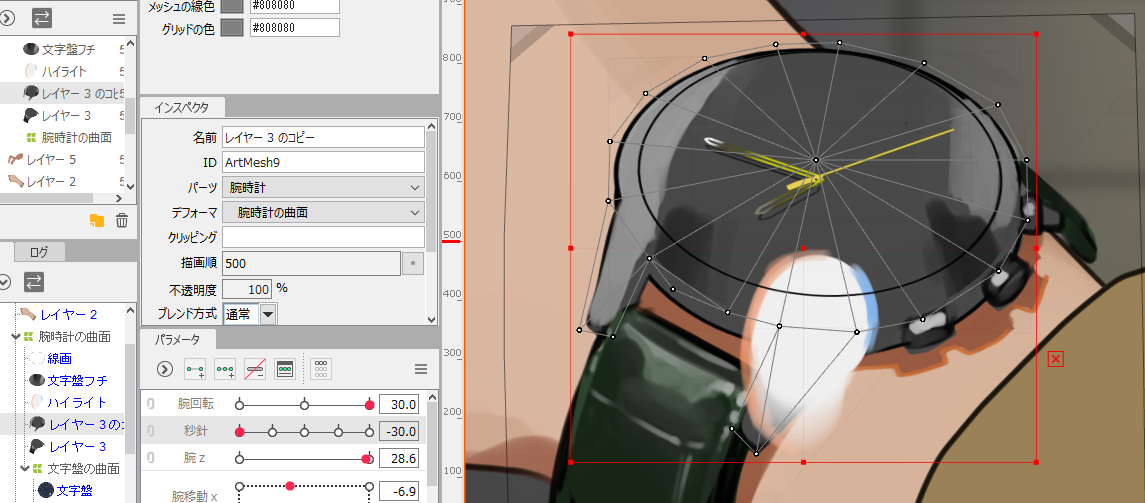Switch to the ログ tab
The height and width of the screenshot is (503, 1145).
[39, 253]
